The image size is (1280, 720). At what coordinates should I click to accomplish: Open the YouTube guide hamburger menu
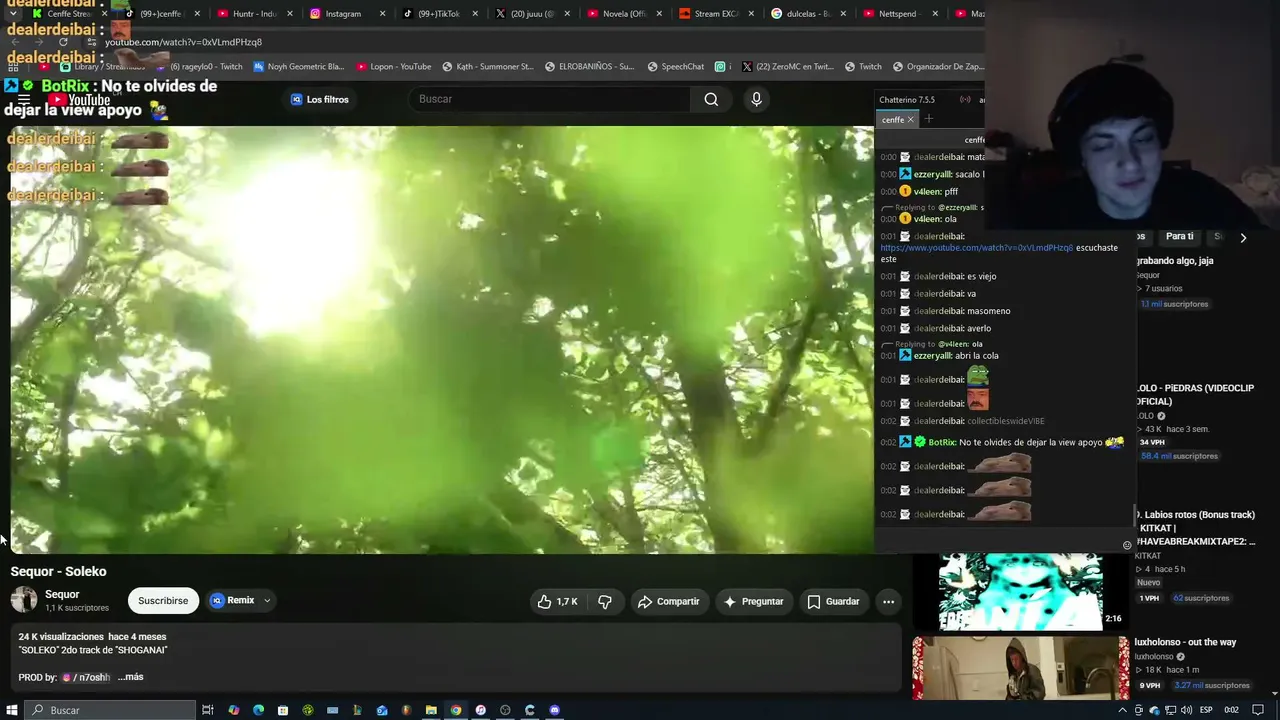click(x=24, y=100)
